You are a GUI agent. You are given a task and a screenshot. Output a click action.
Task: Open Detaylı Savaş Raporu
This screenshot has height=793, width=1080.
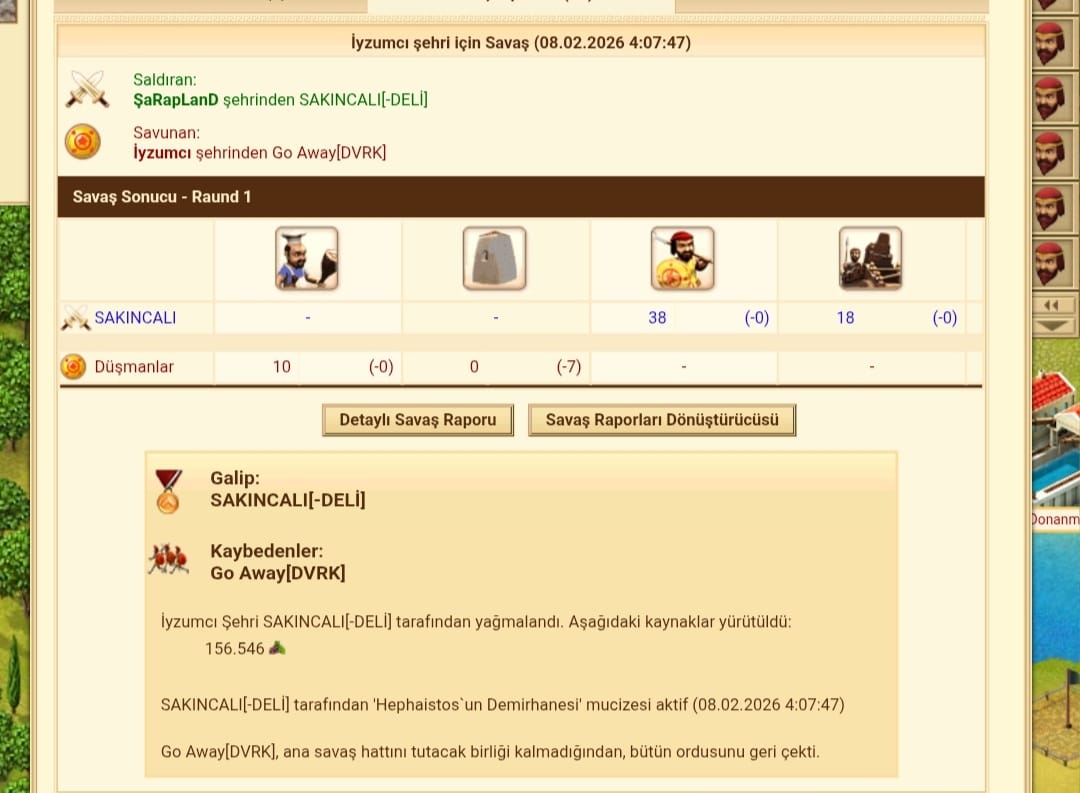[417, 420]
